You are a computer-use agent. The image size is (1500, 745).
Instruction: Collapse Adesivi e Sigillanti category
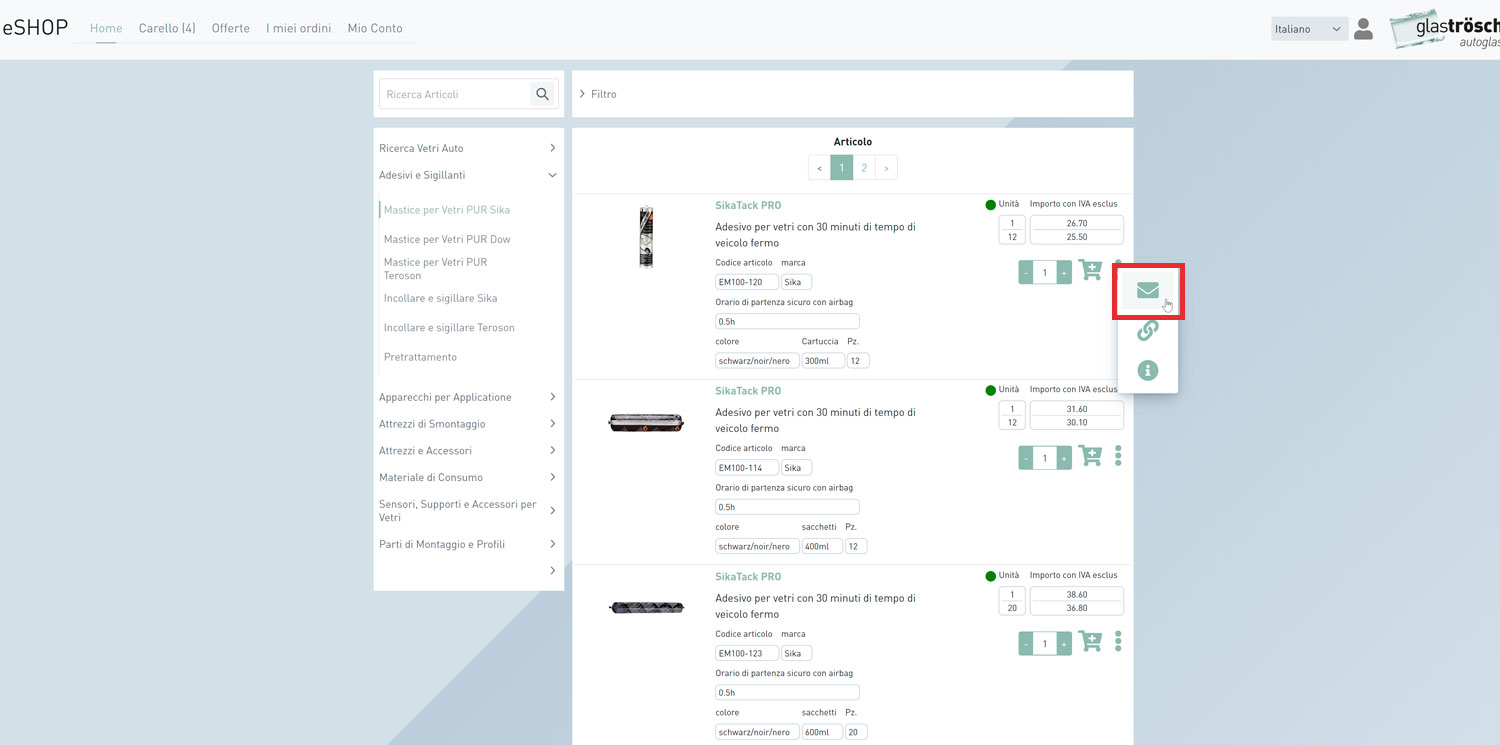coord(468,175)
